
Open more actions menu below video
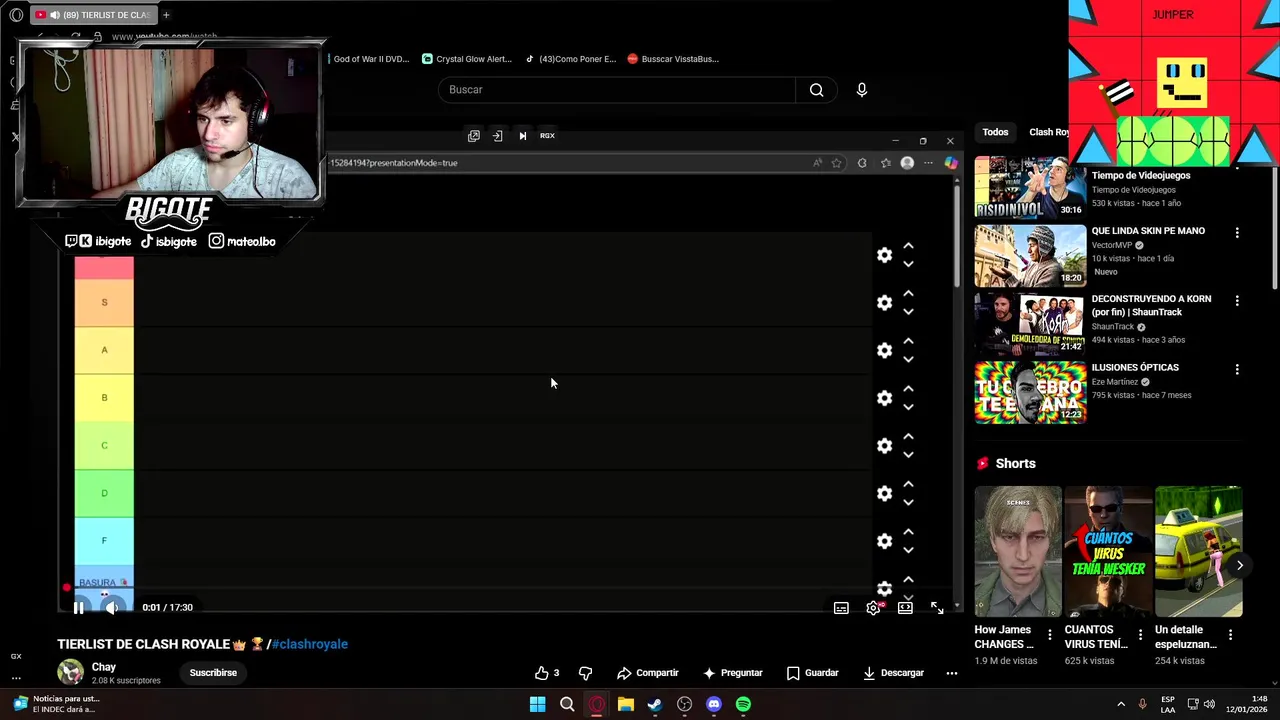[952, 673]
